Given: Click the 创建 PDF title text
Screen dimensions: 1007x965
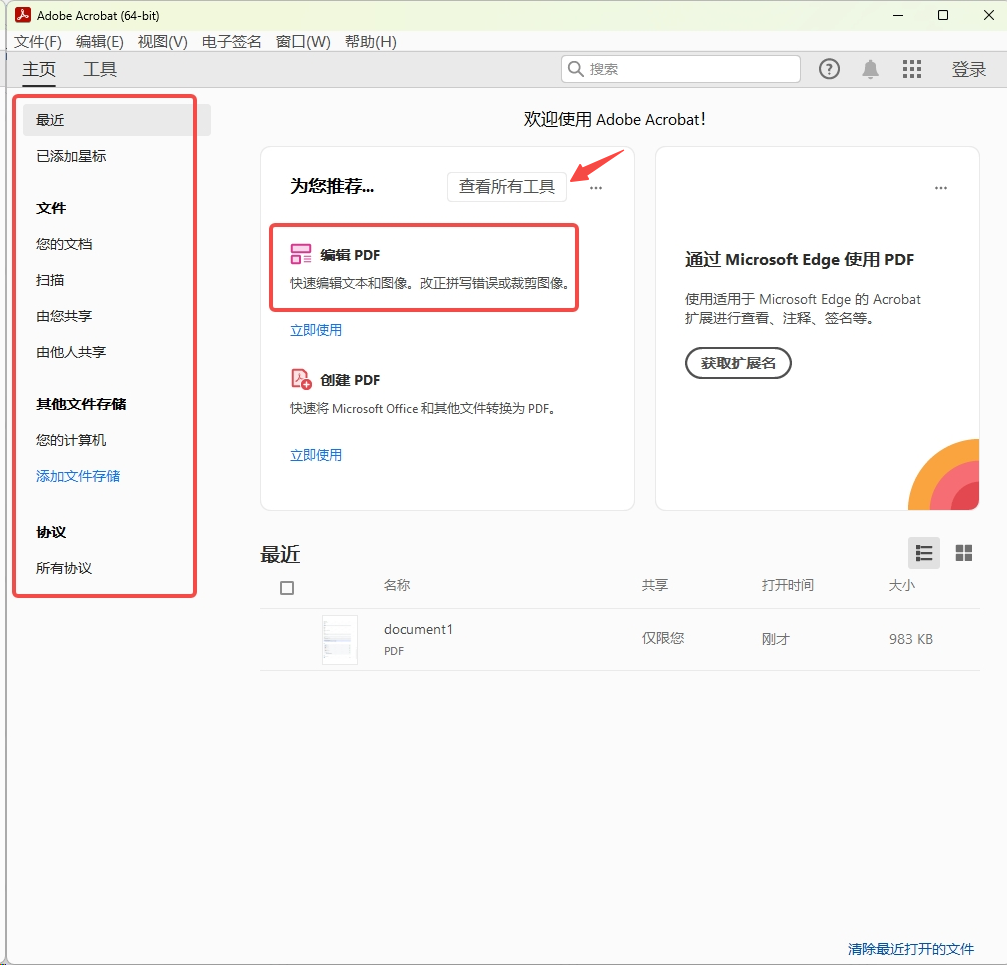Looking at the screenshot, I should 350,380.
